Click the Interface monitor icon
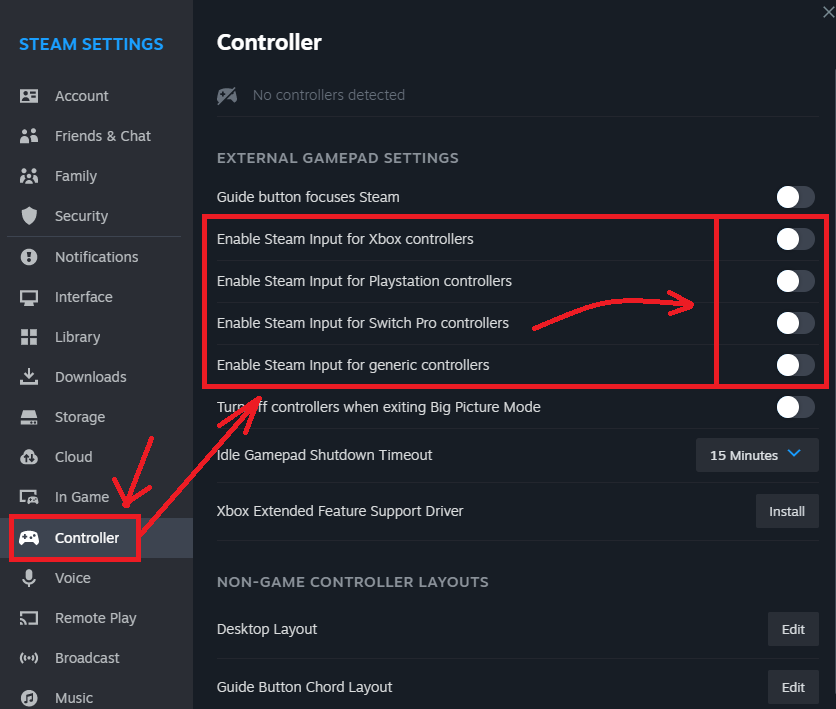 point(29,297)
